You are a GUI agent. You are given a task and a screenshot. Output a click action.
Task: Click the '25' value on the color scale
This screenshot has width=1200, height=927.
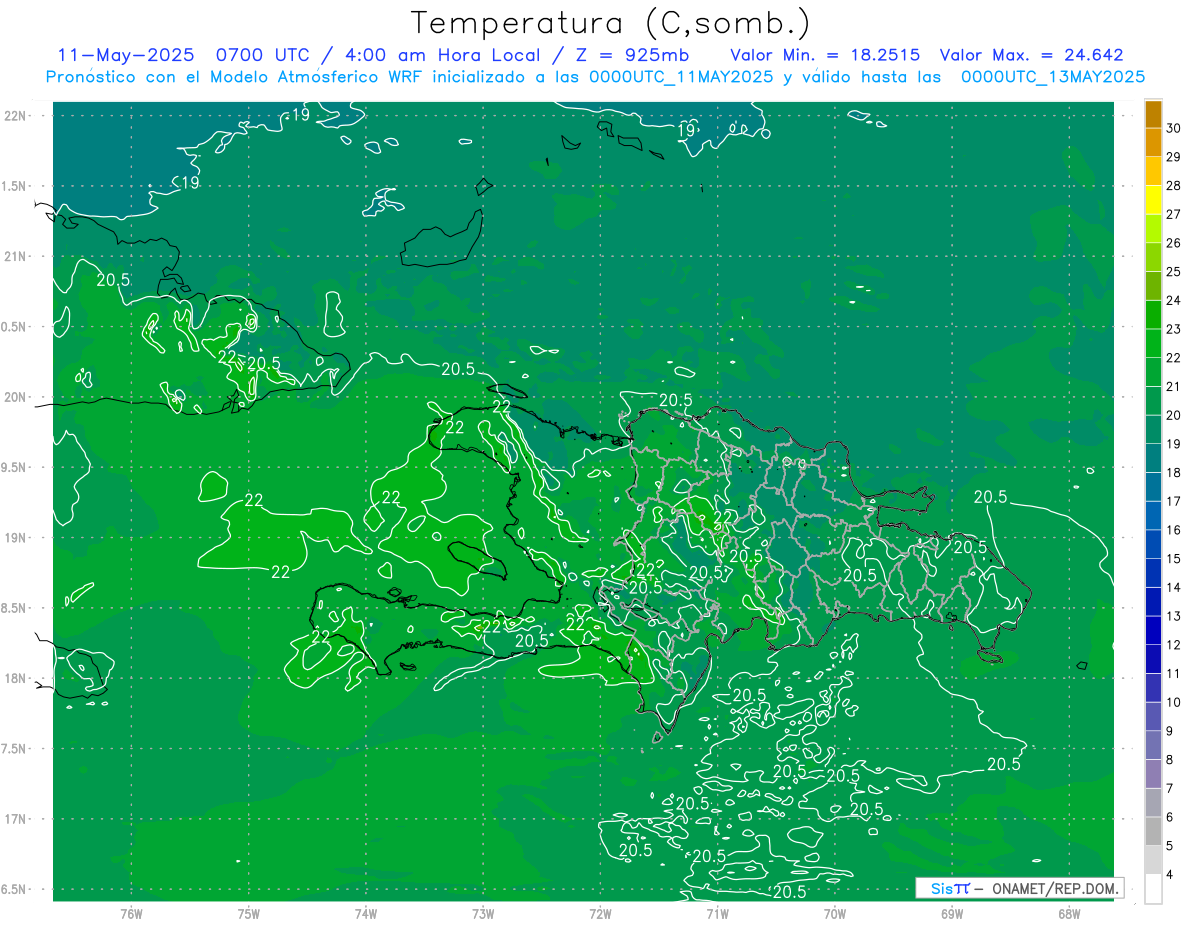point(1174,272)
